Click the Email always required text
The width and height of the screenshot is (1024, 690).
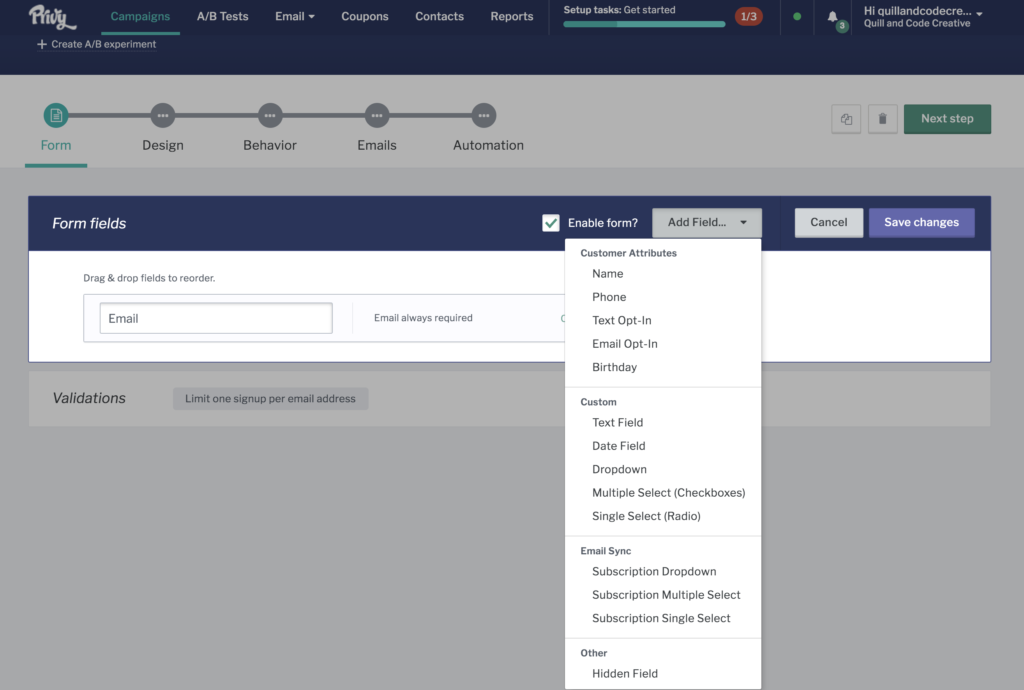point(423,318)
